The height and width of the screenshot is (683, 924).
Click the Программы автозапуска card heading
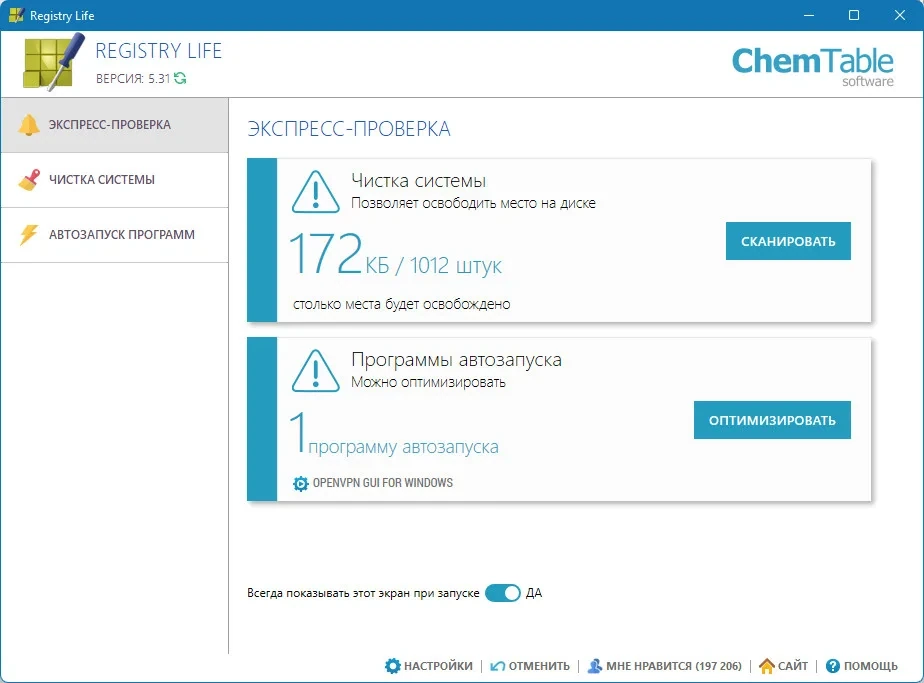(x=456, y=359)
